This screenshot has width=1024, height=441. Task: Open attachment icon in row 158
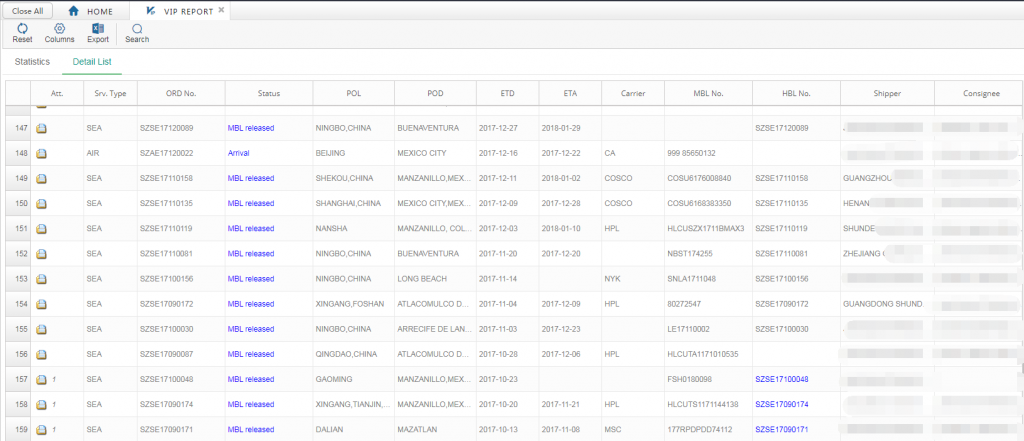(x=42, y=405)
